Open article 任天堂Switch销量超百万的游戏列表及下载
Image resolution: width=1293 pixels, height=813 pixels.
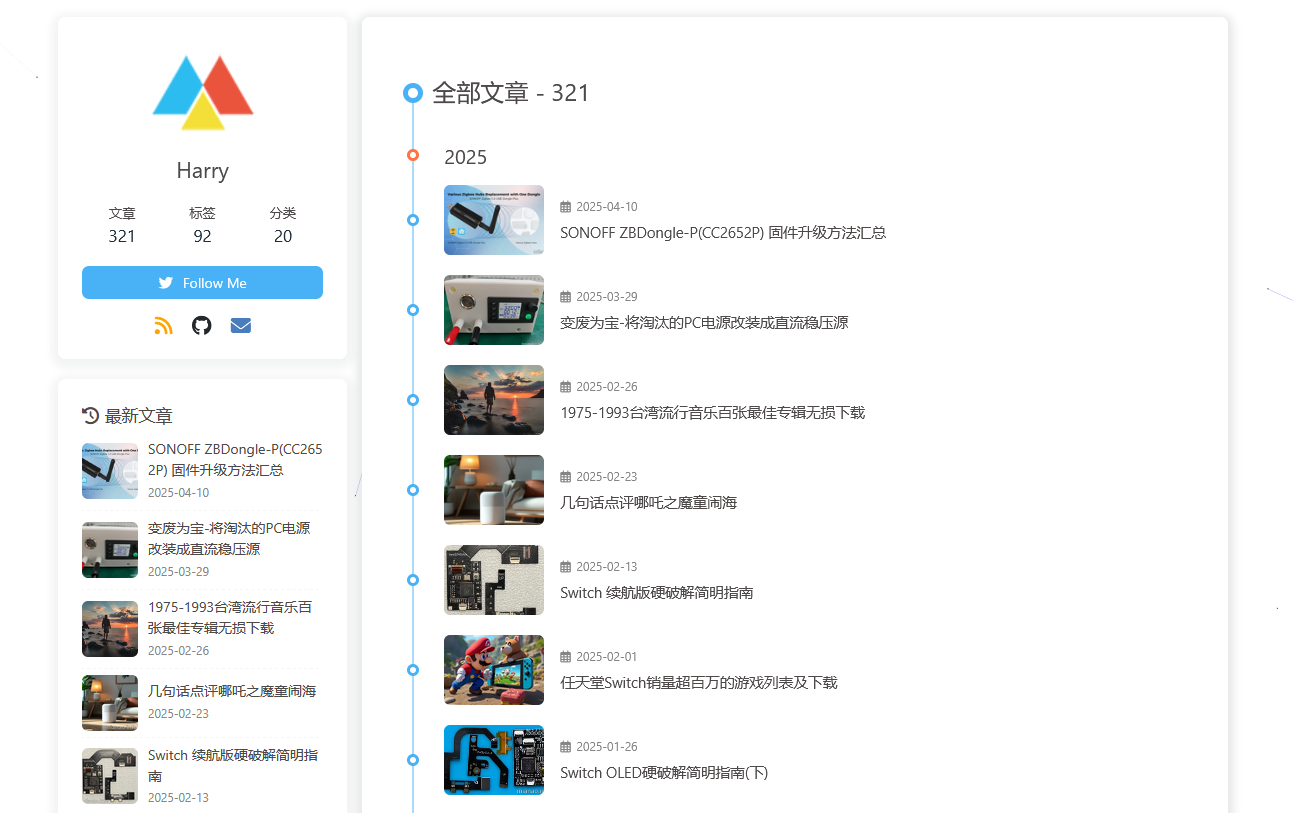[x=699, y=683]
